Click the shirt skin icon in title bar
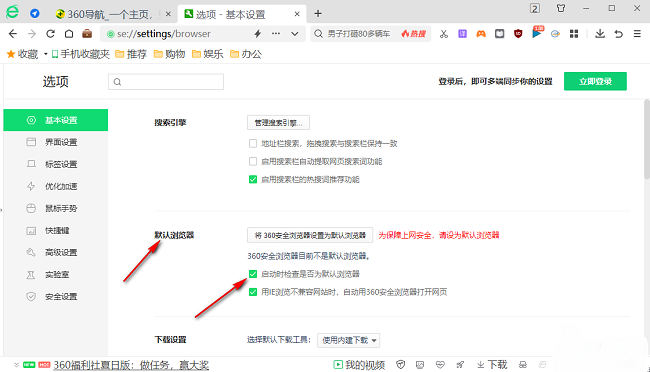Image resolution: width=650 pixels, height=372 pixels. pos(561,8)
